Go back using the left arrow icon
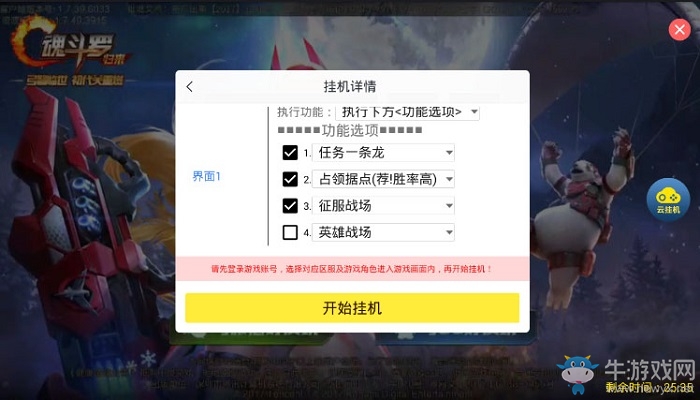The height and width of the screenshot is (400, 700). pos(190,87)
